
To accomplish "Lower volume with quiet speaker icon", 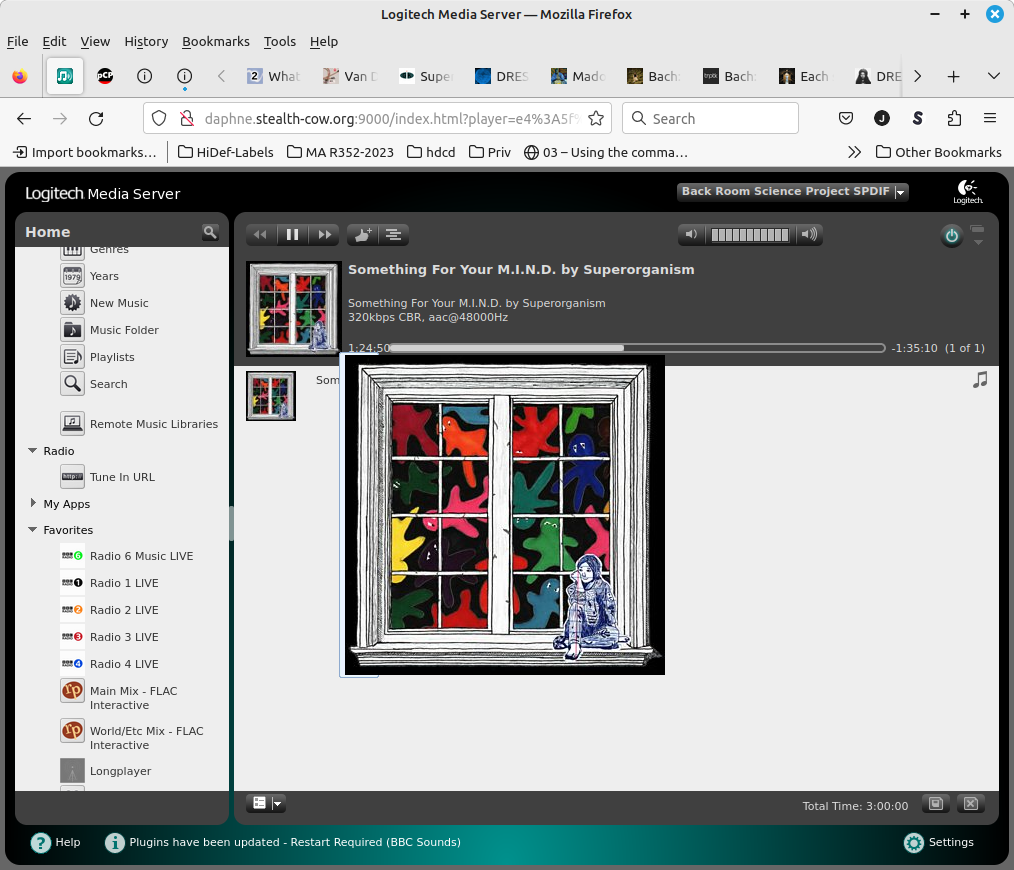I will pos(691,234).
